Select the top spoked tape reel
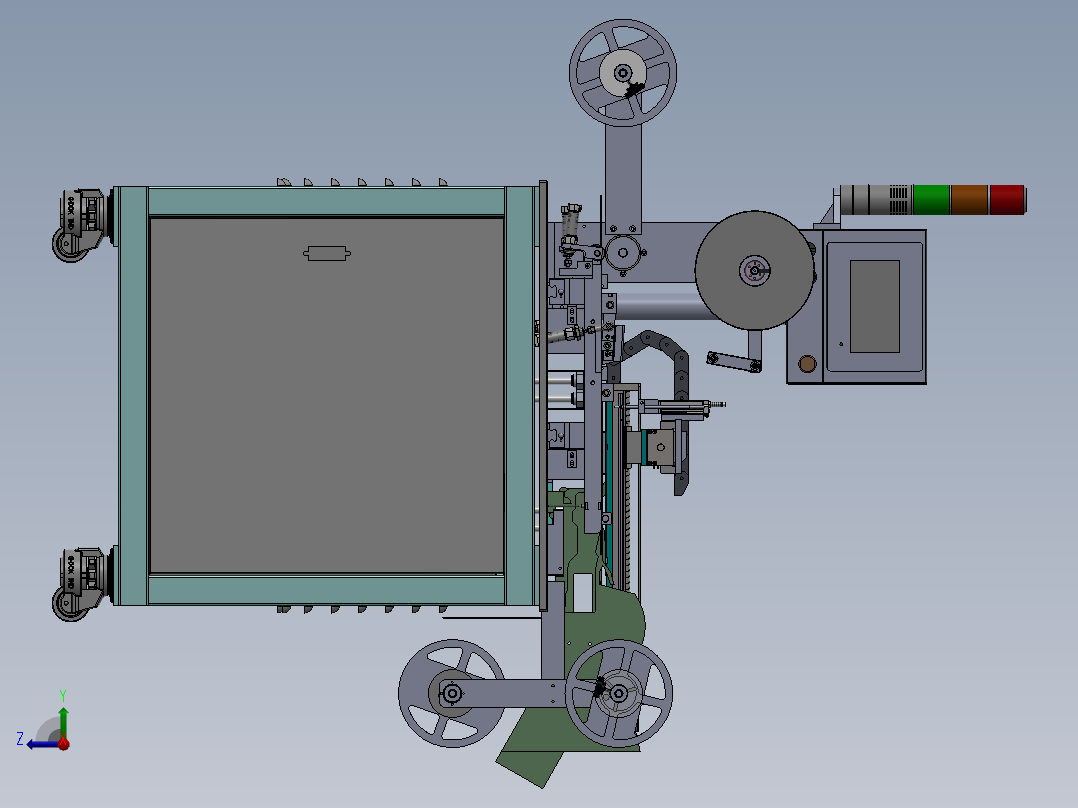This screenshot has width=1078, height=808. point(623,73)
